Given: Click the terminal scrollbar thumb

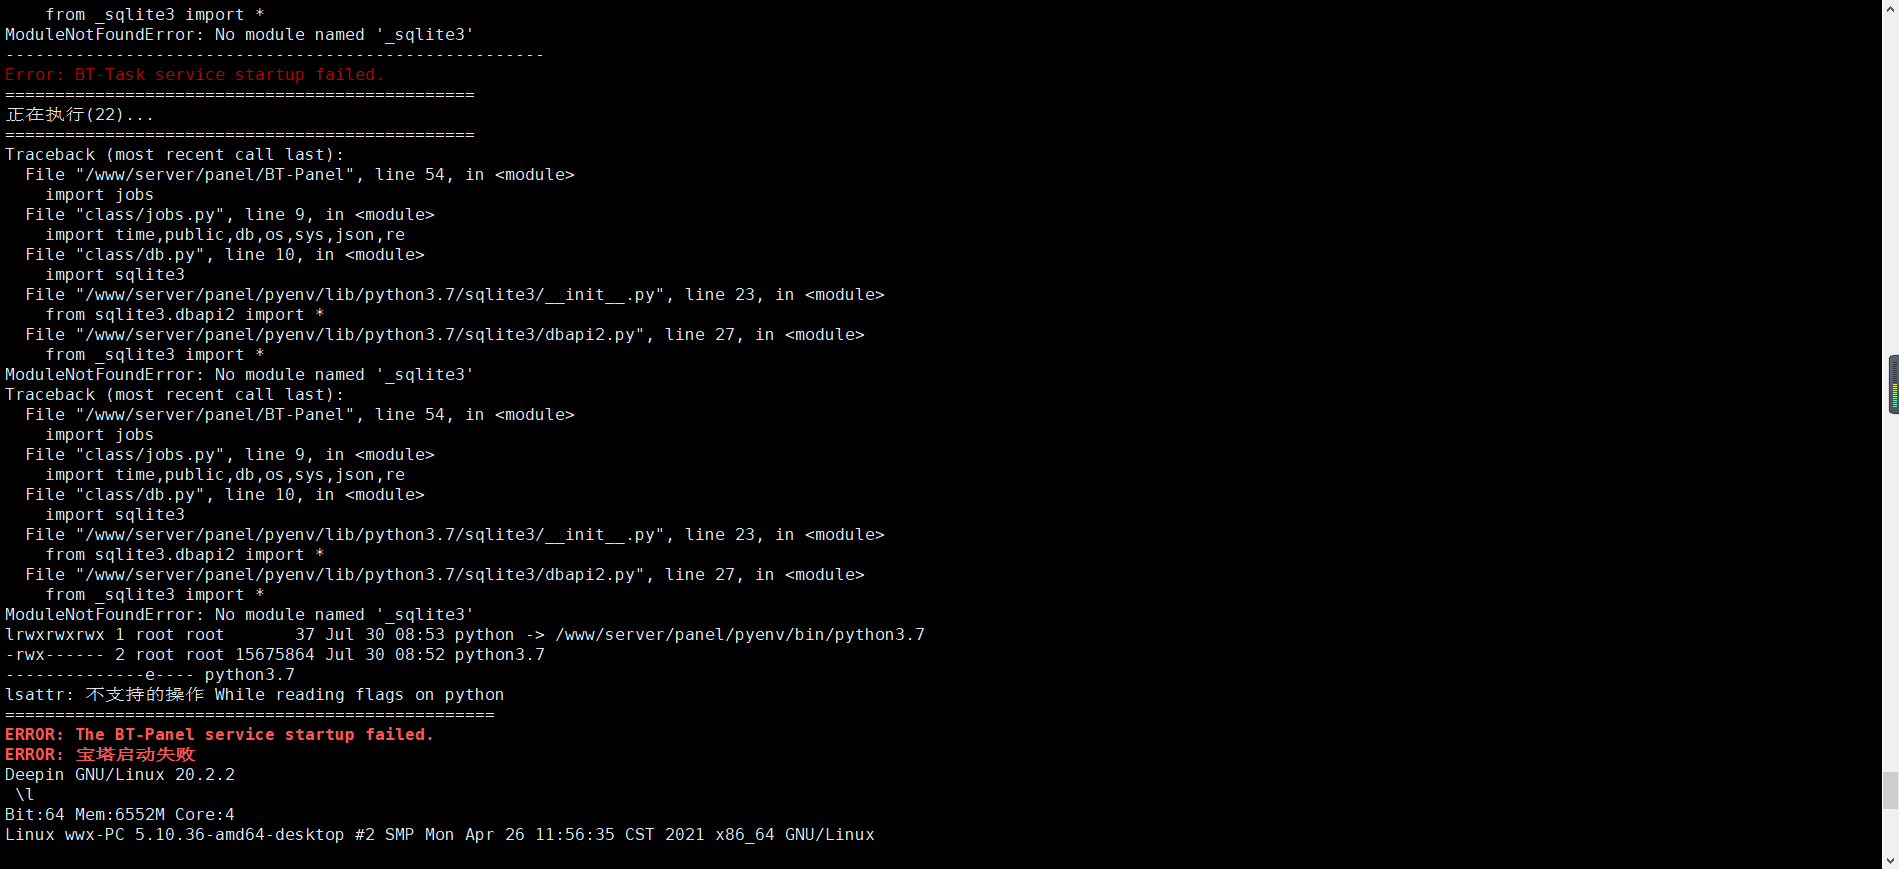Looking at the screenshot, I should 1890,790.
